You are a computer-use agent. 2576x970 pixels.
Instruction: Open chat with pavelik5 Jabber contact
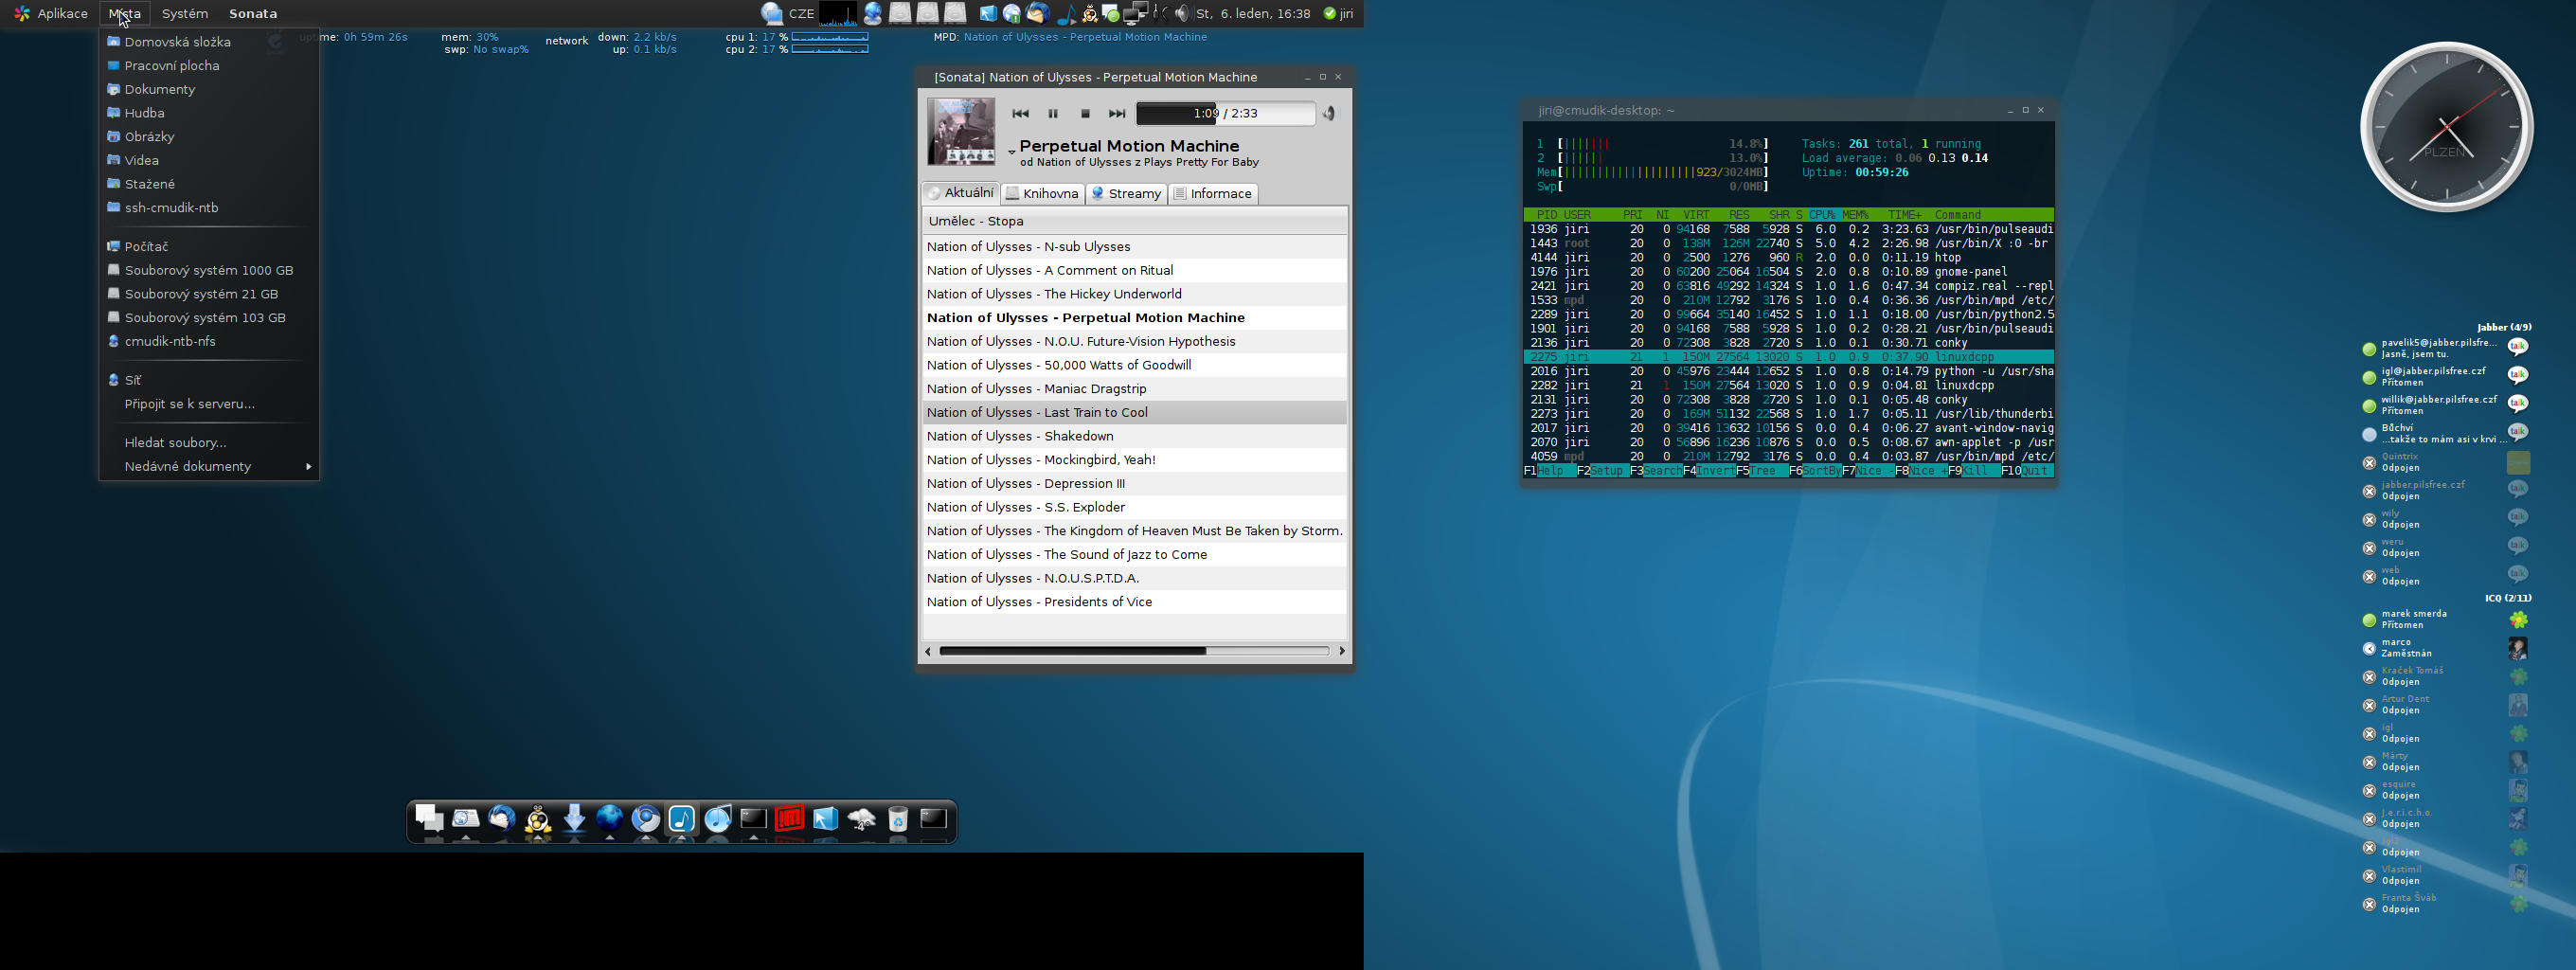coord(2448,348)
